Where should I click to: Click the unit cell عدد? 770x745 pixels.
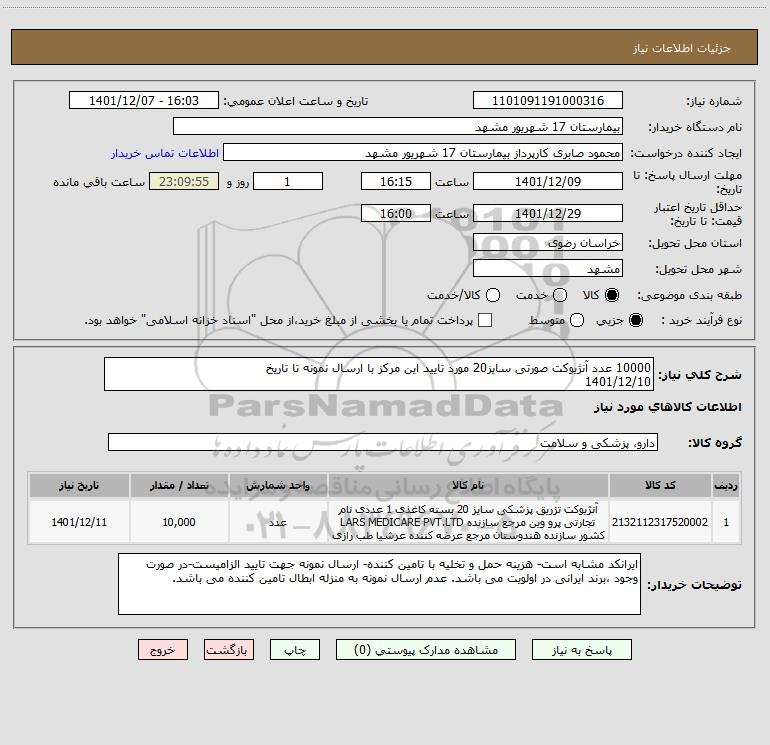click(278, 522)
